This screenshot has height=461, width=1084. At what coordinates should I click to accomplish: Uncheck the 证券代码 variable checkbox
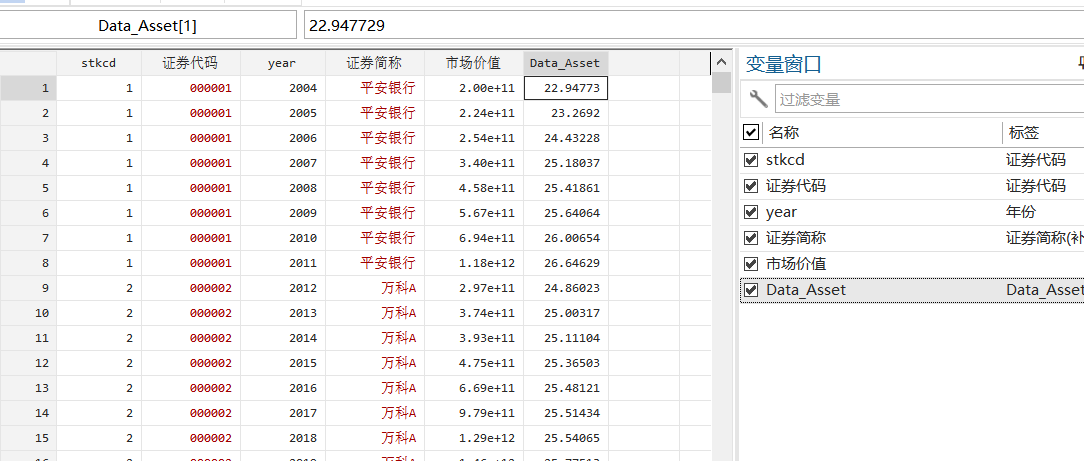750,186
